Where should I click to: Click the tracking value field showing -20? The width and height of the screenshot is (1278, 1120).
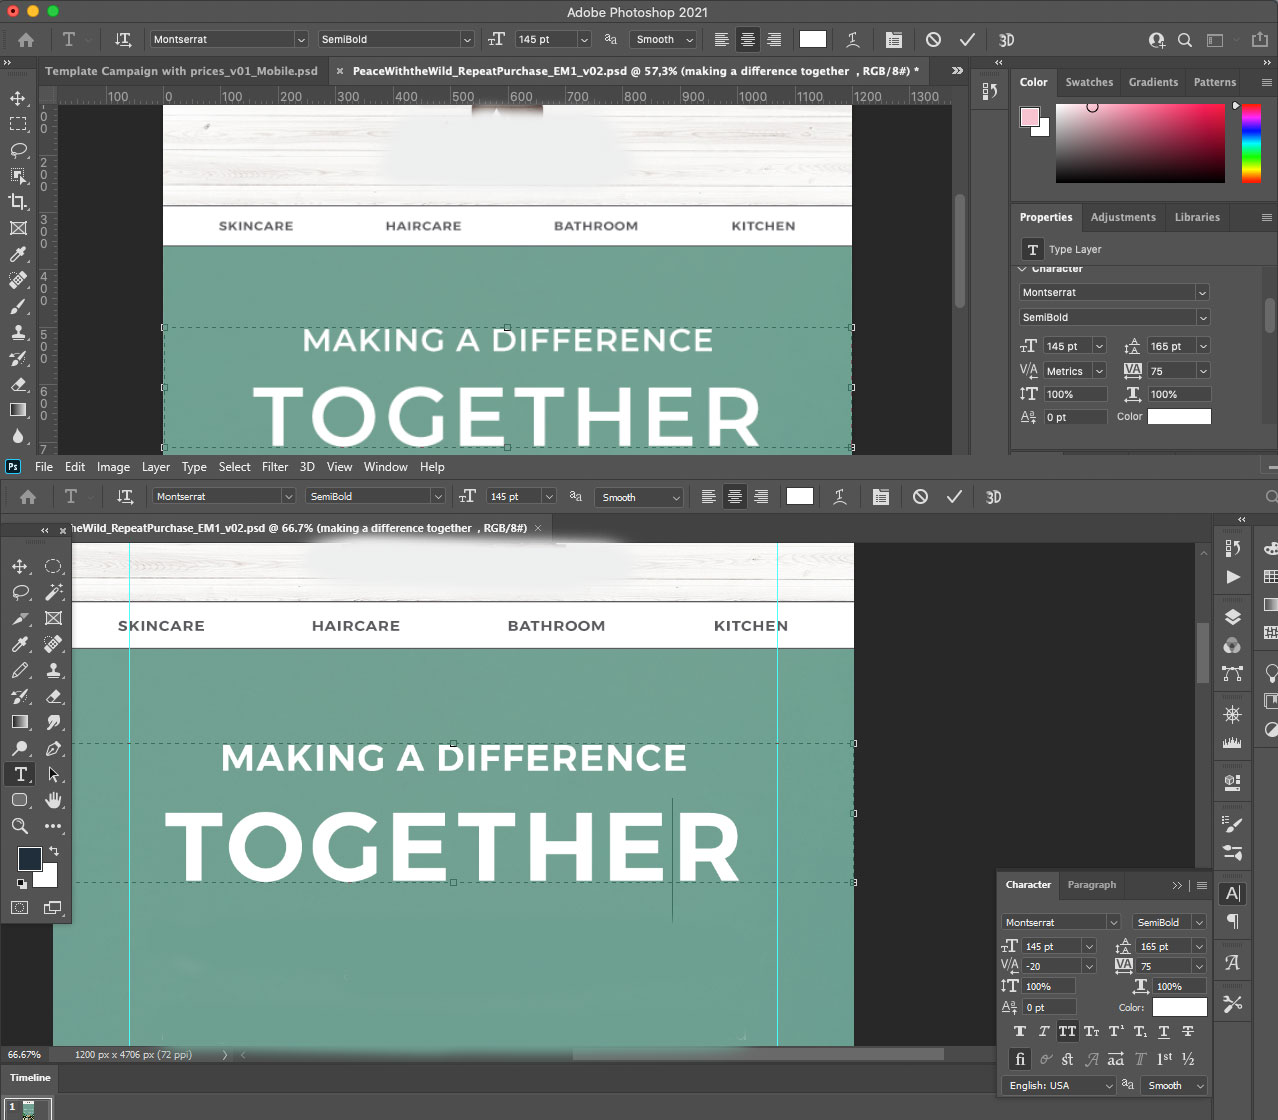point(1044,966)
